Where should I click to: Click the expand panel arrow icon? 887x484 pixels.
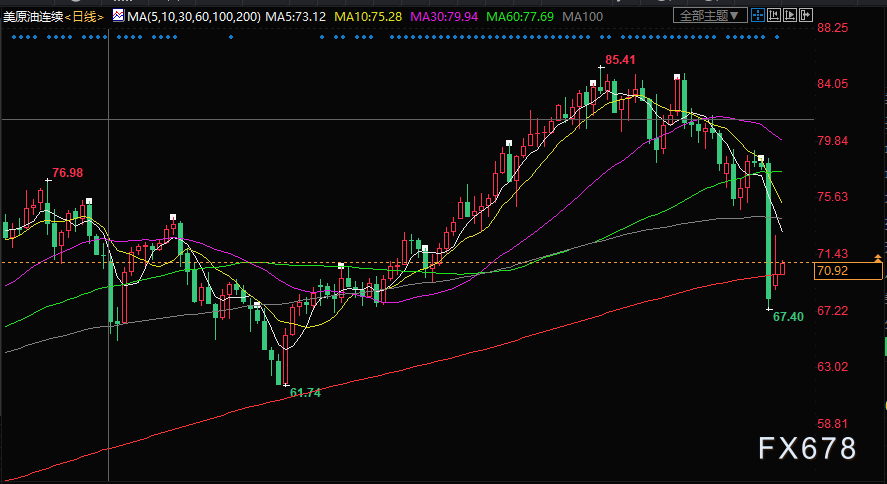coord(806,15)
